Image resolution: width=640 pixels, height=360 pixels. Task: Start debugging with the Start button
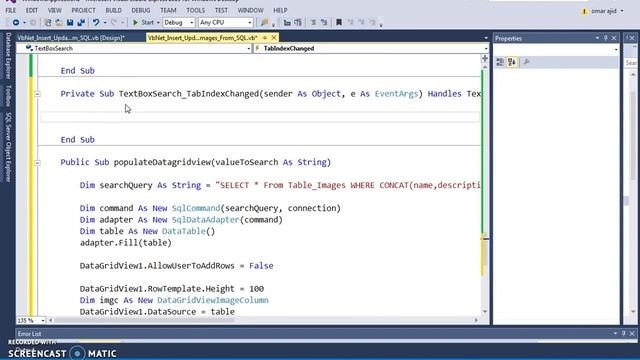(x=143, y=22)
